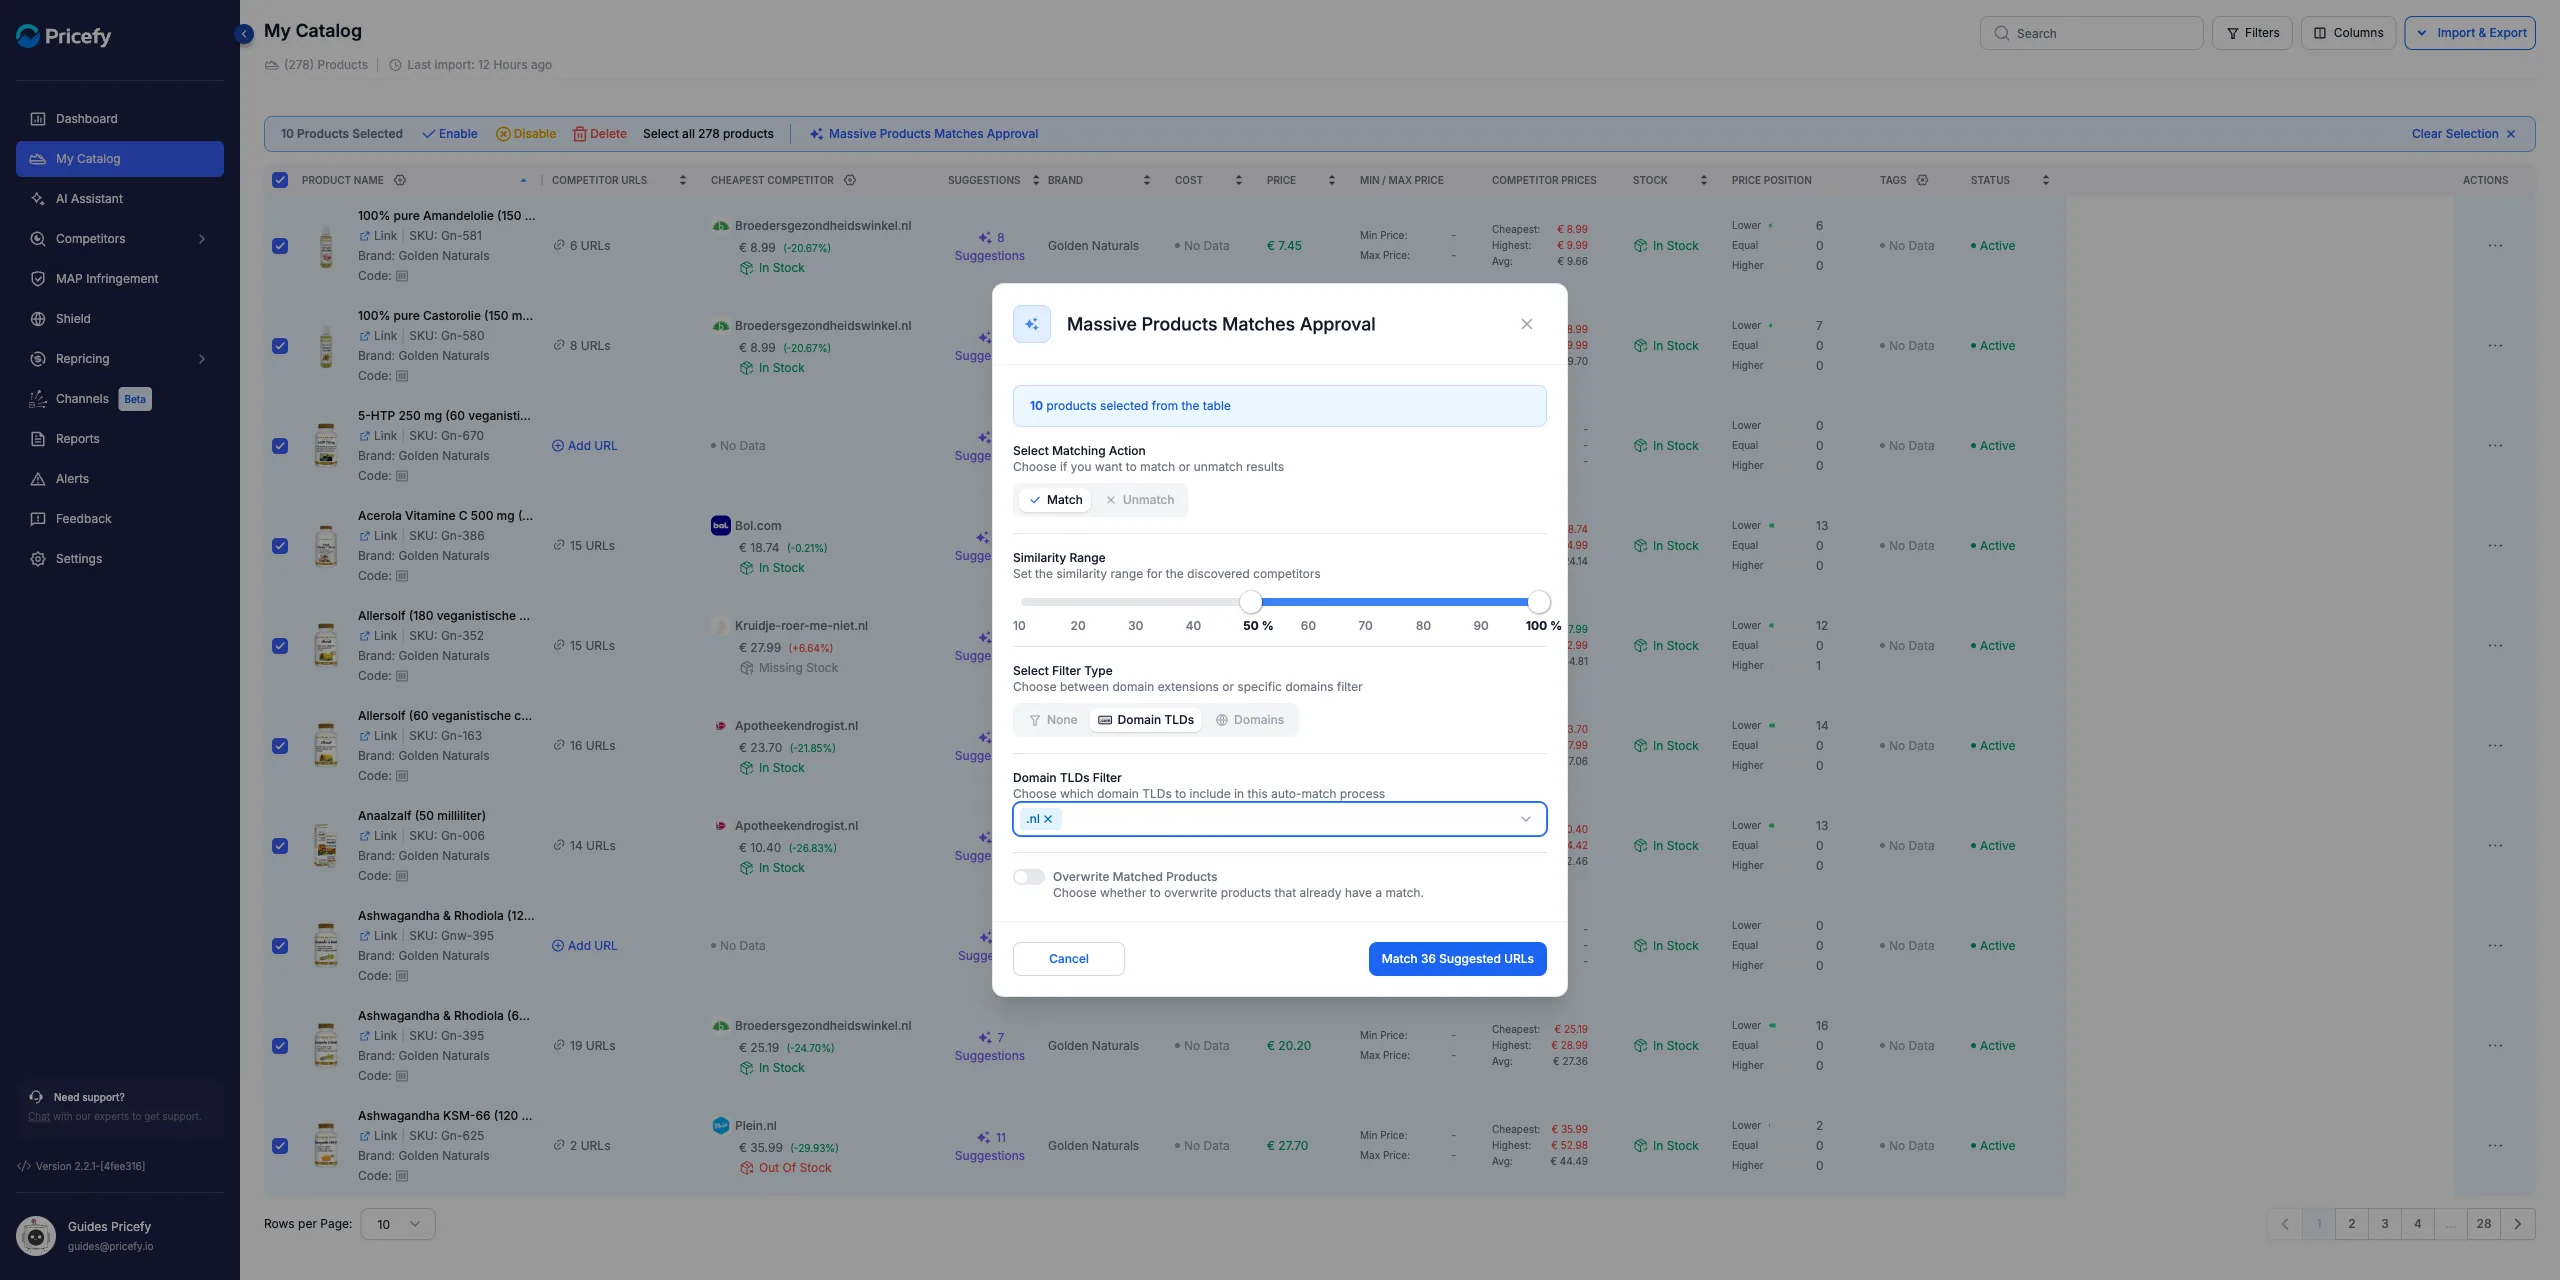Click the Settings gear icon in sidebar
Screen dimensions: 2560x1280
tap(38, 559)
